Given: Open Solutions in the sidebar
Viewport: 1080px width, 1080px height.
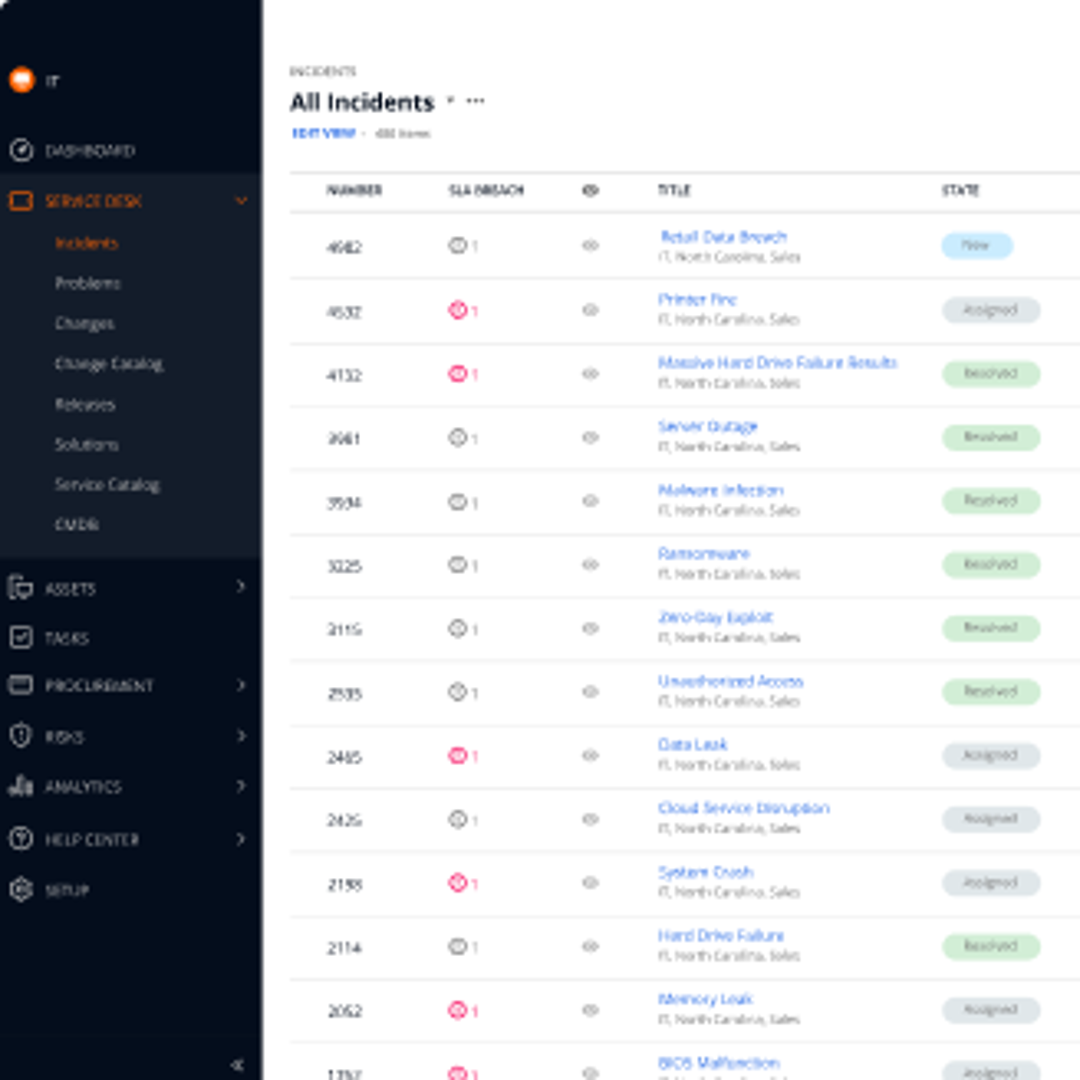Looking at the screenshot, I should 87,444.
